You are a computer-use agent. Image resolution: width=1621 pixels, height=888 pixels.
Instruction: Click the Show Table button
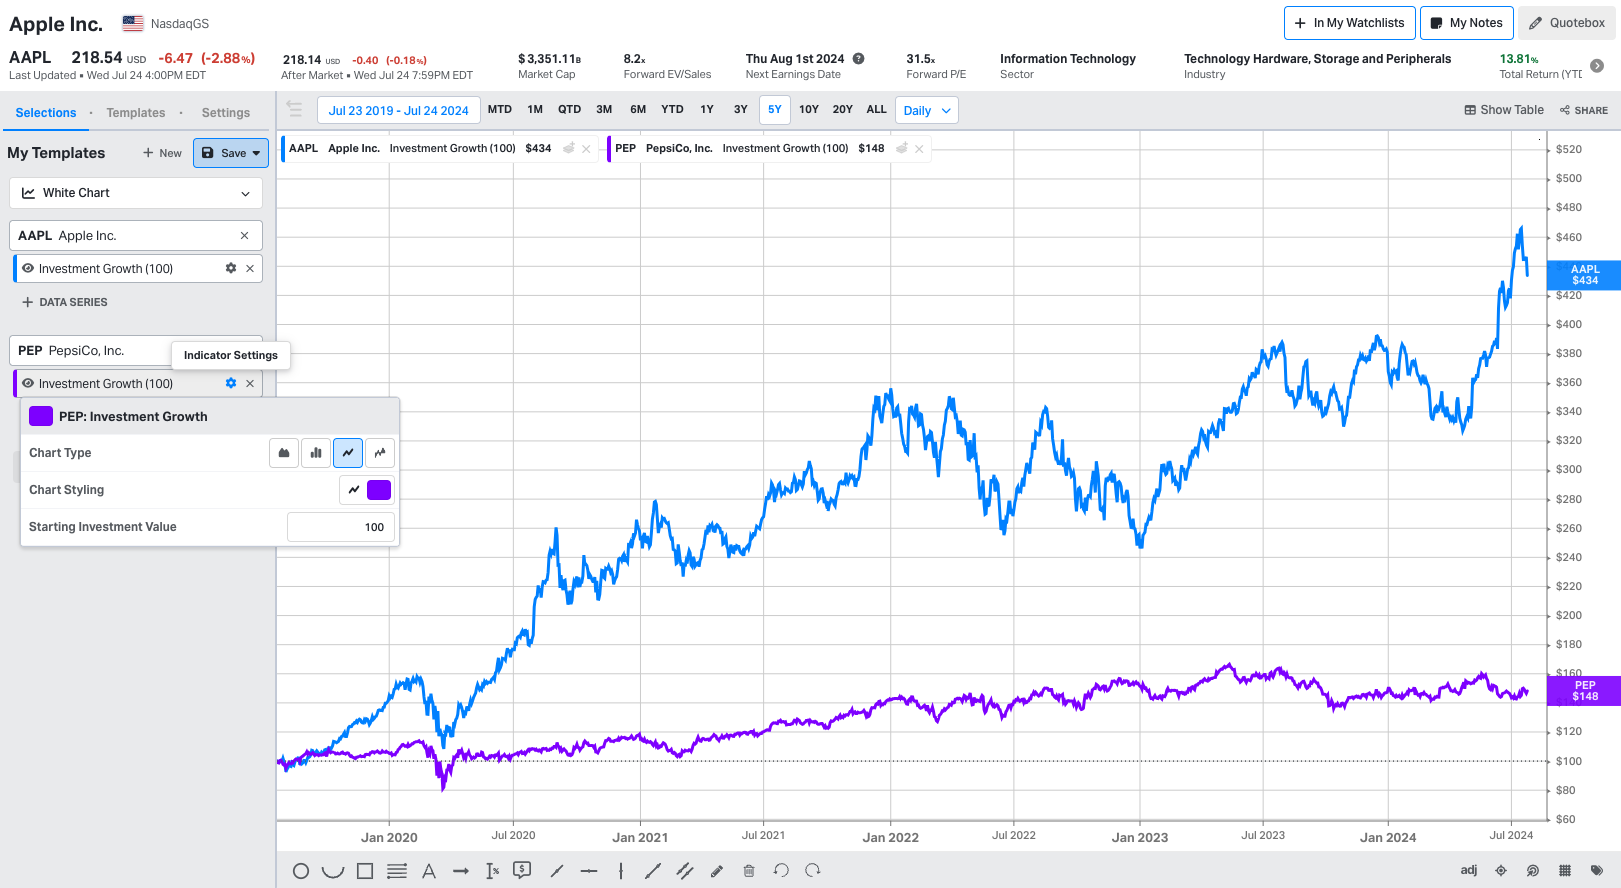point(1503,110)
